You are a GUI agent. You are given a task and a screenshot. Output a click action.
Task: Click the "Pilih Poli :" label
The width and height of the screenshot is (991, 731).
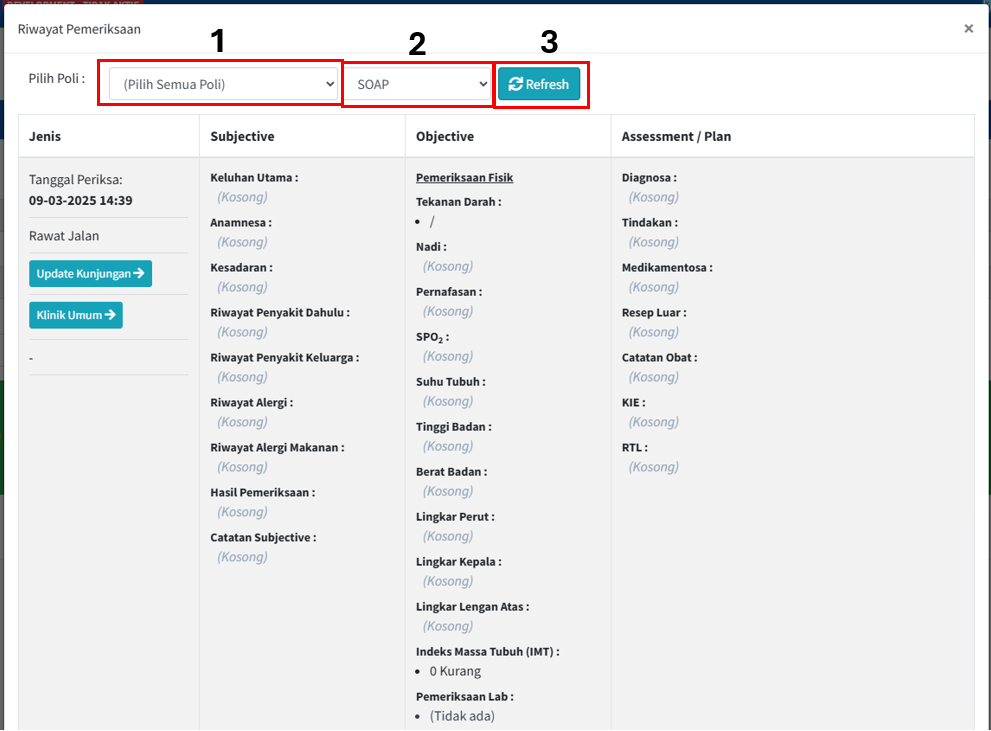56,78
